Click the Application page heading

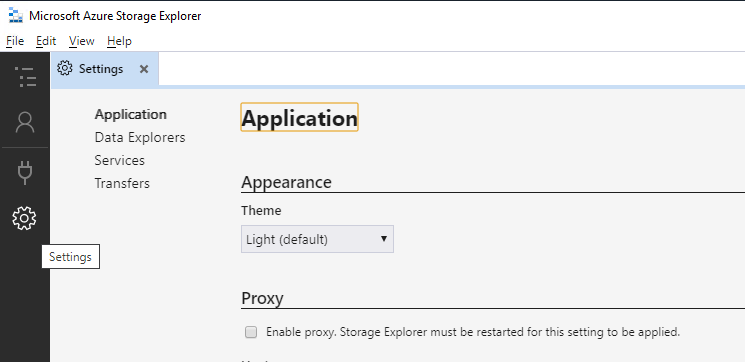299,117
